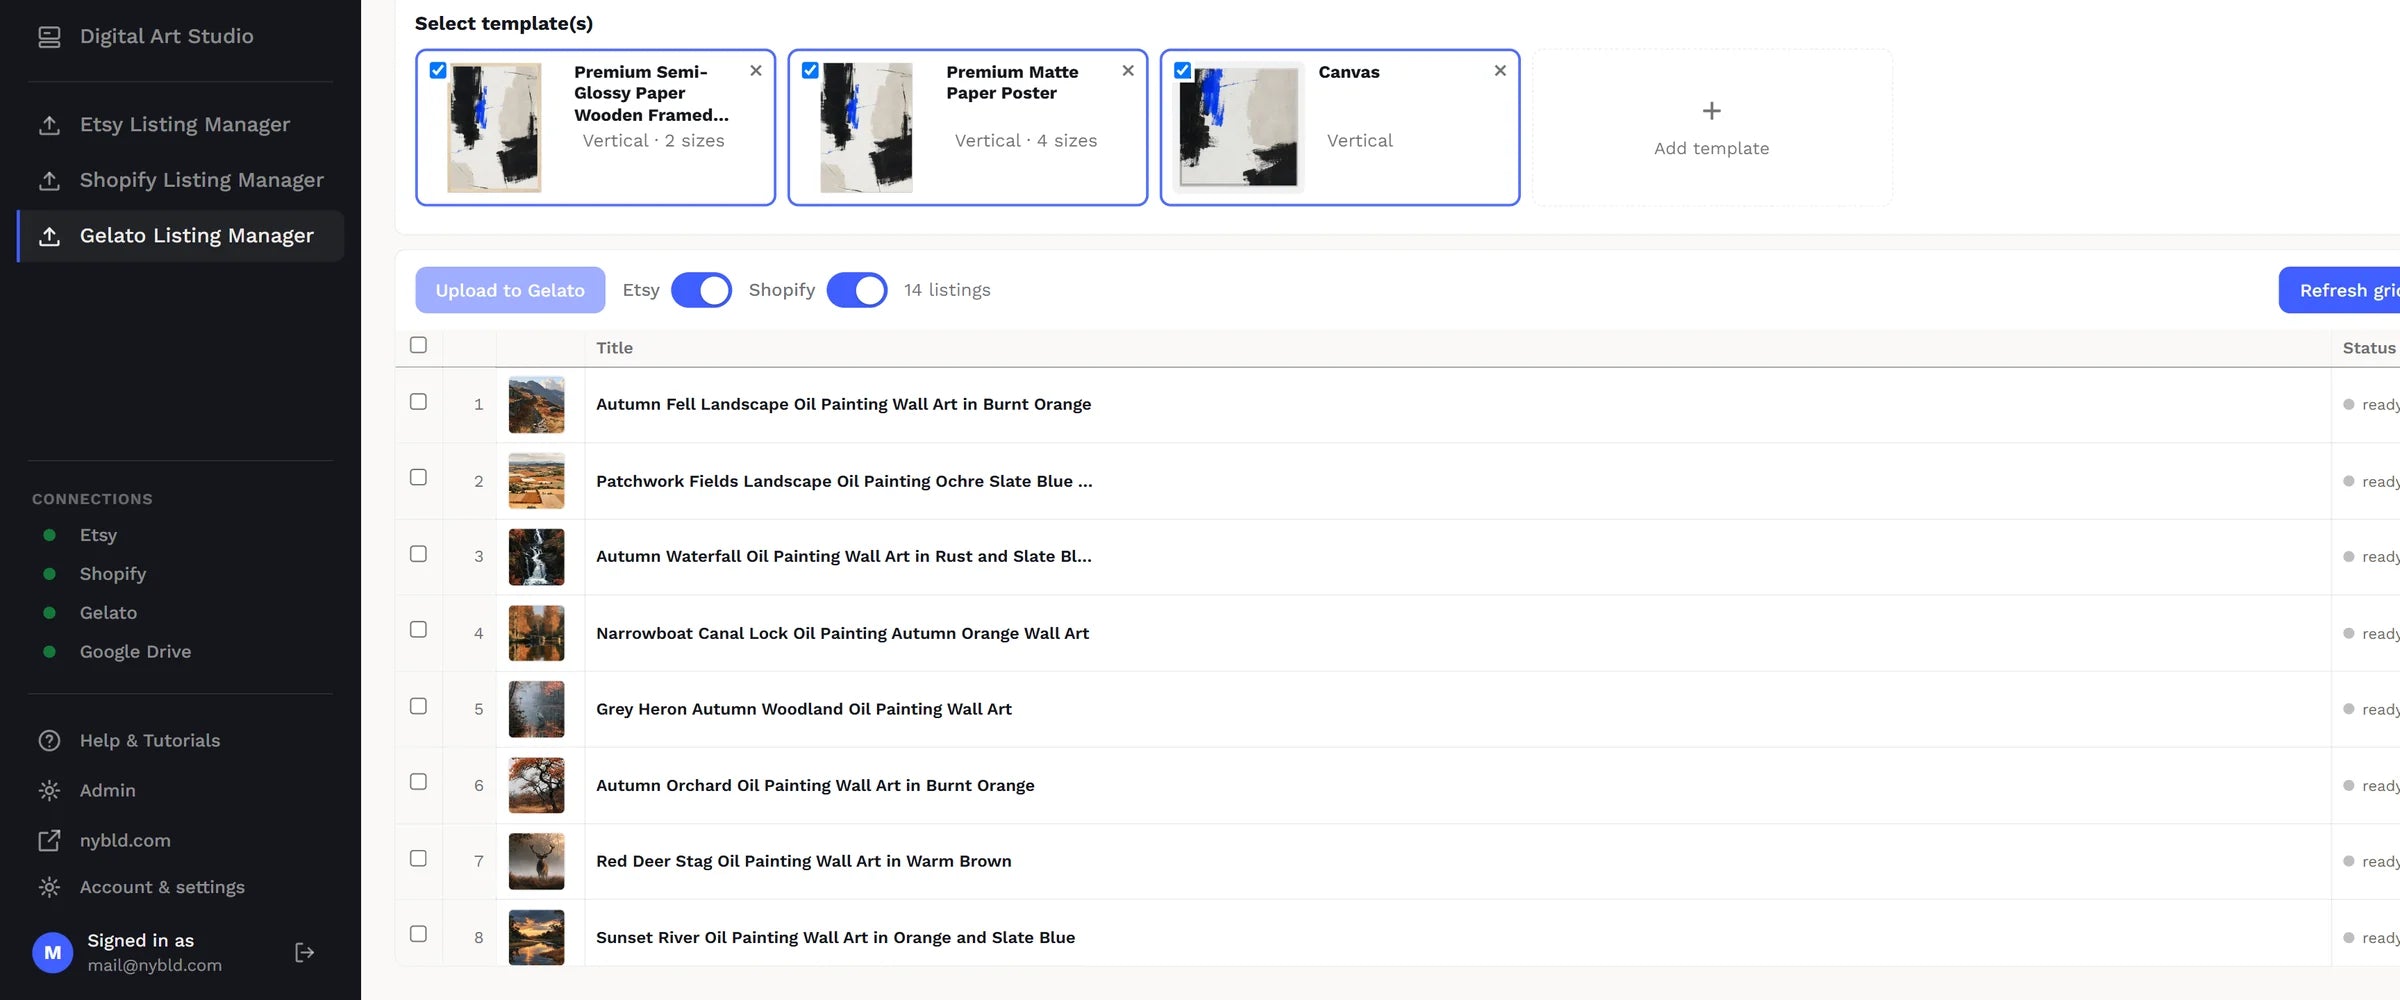This screenshot has height=1000, width=2400.
Task: Uncheck the Premium Semi-Glossy Framed template checkbox
Action: coord(438,70)
